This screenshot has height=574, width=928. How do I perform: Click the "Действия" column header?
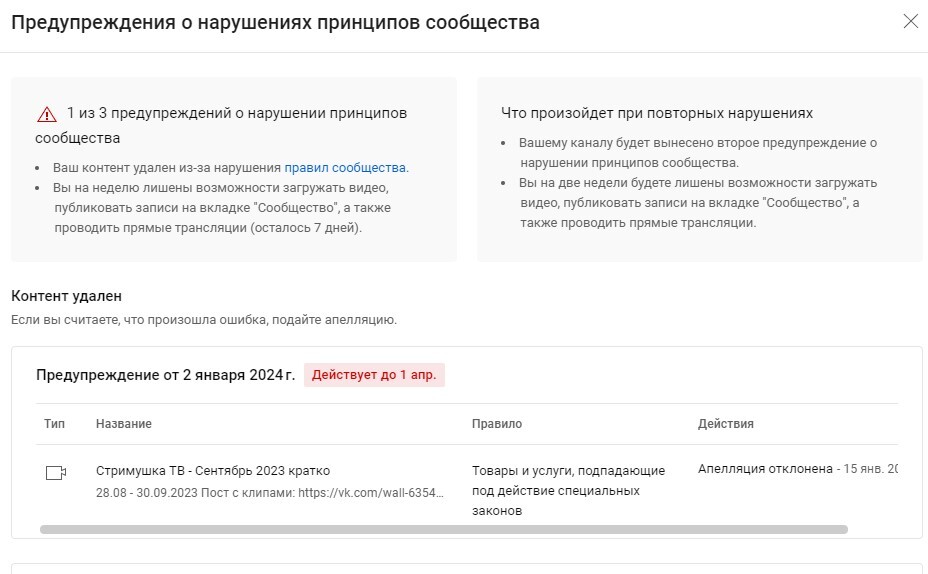pos(726,424)
